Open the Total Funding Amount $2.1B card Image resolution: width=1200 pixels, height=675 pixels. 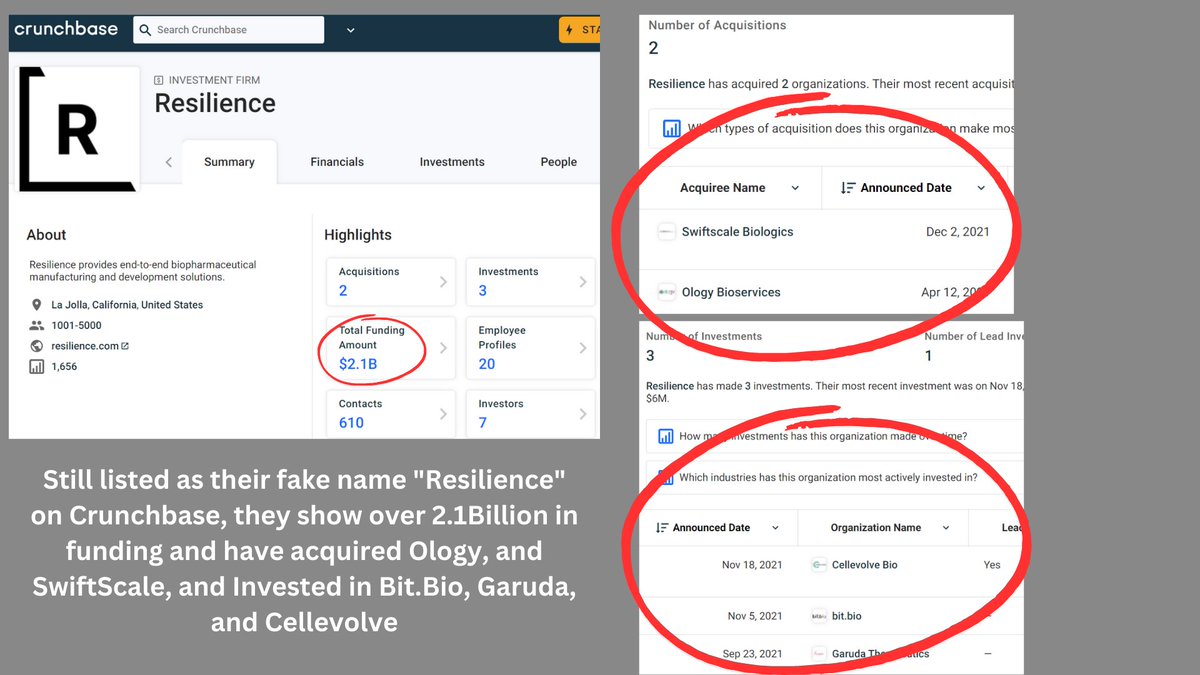[x=390, y=348]
